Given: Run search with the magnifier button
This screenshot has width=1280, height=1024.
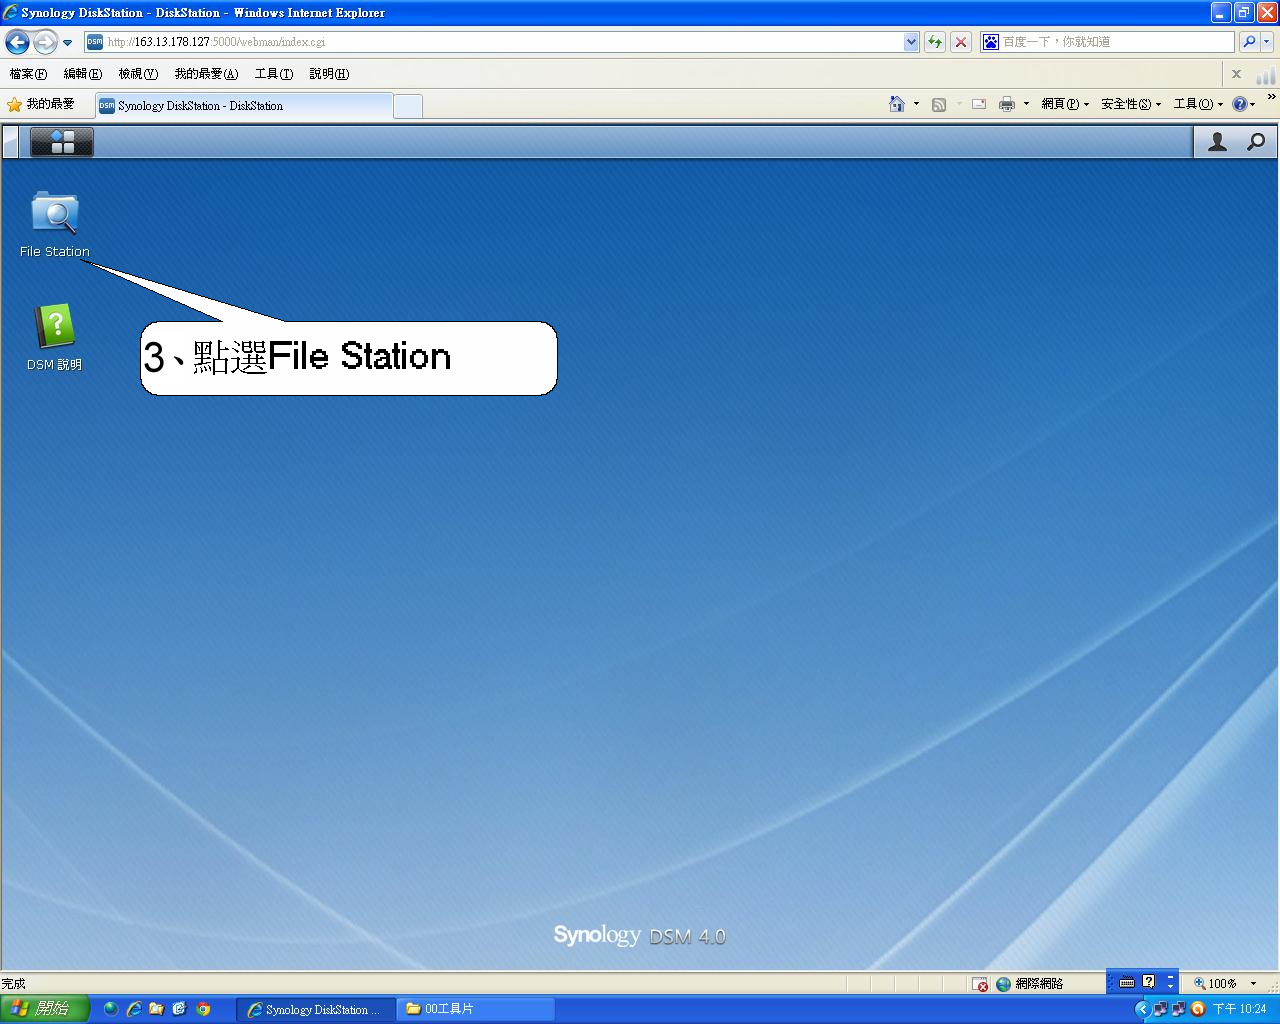Looking at the screenshot, I should click(1249, 42).
